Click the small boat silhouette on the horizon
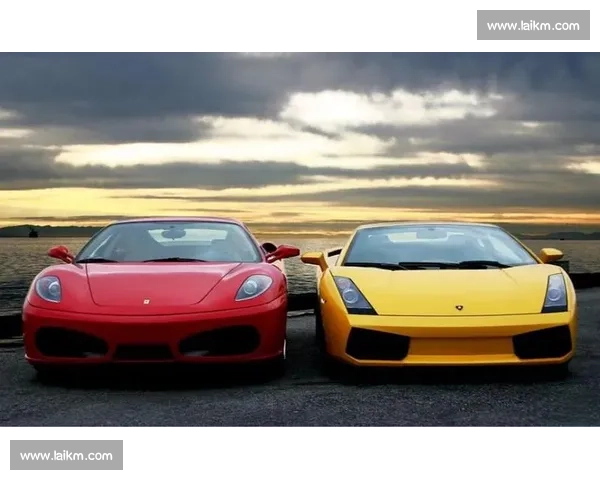 click(x=32, y=233)
